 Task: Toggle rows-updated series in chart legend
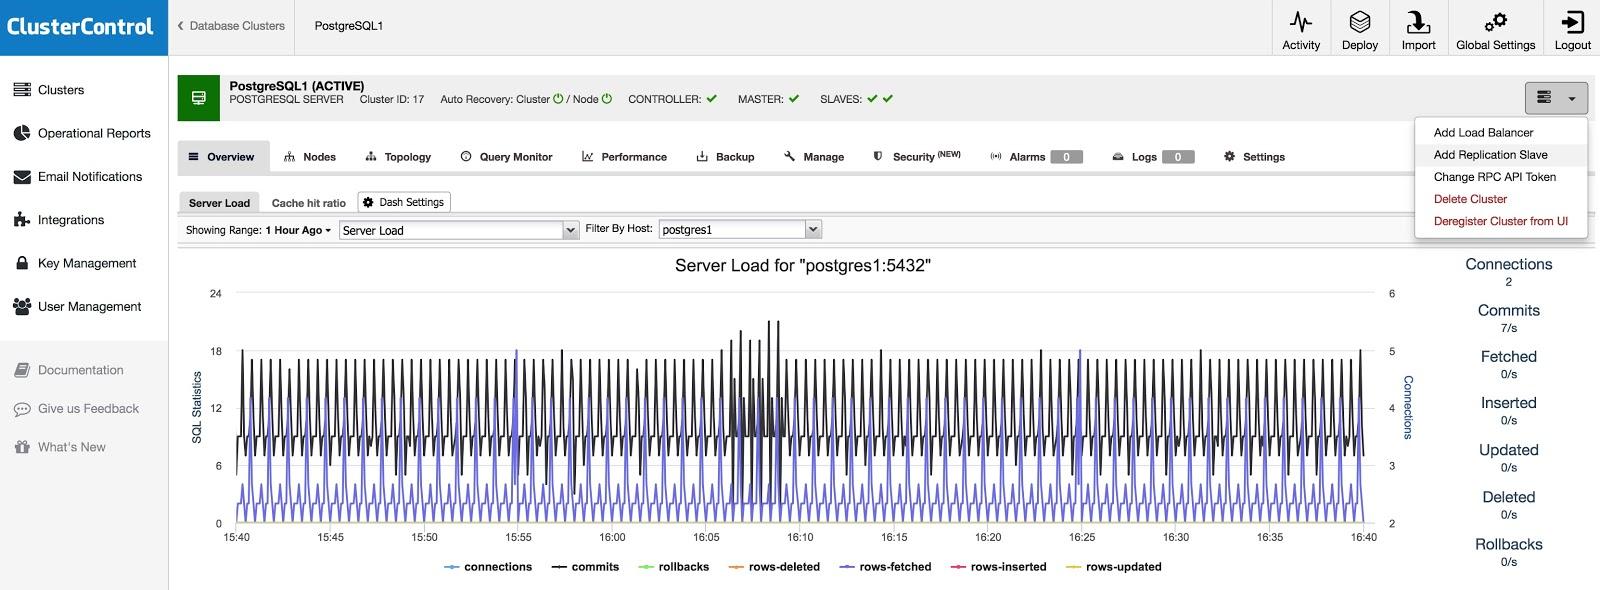(x=1113, y=567)
